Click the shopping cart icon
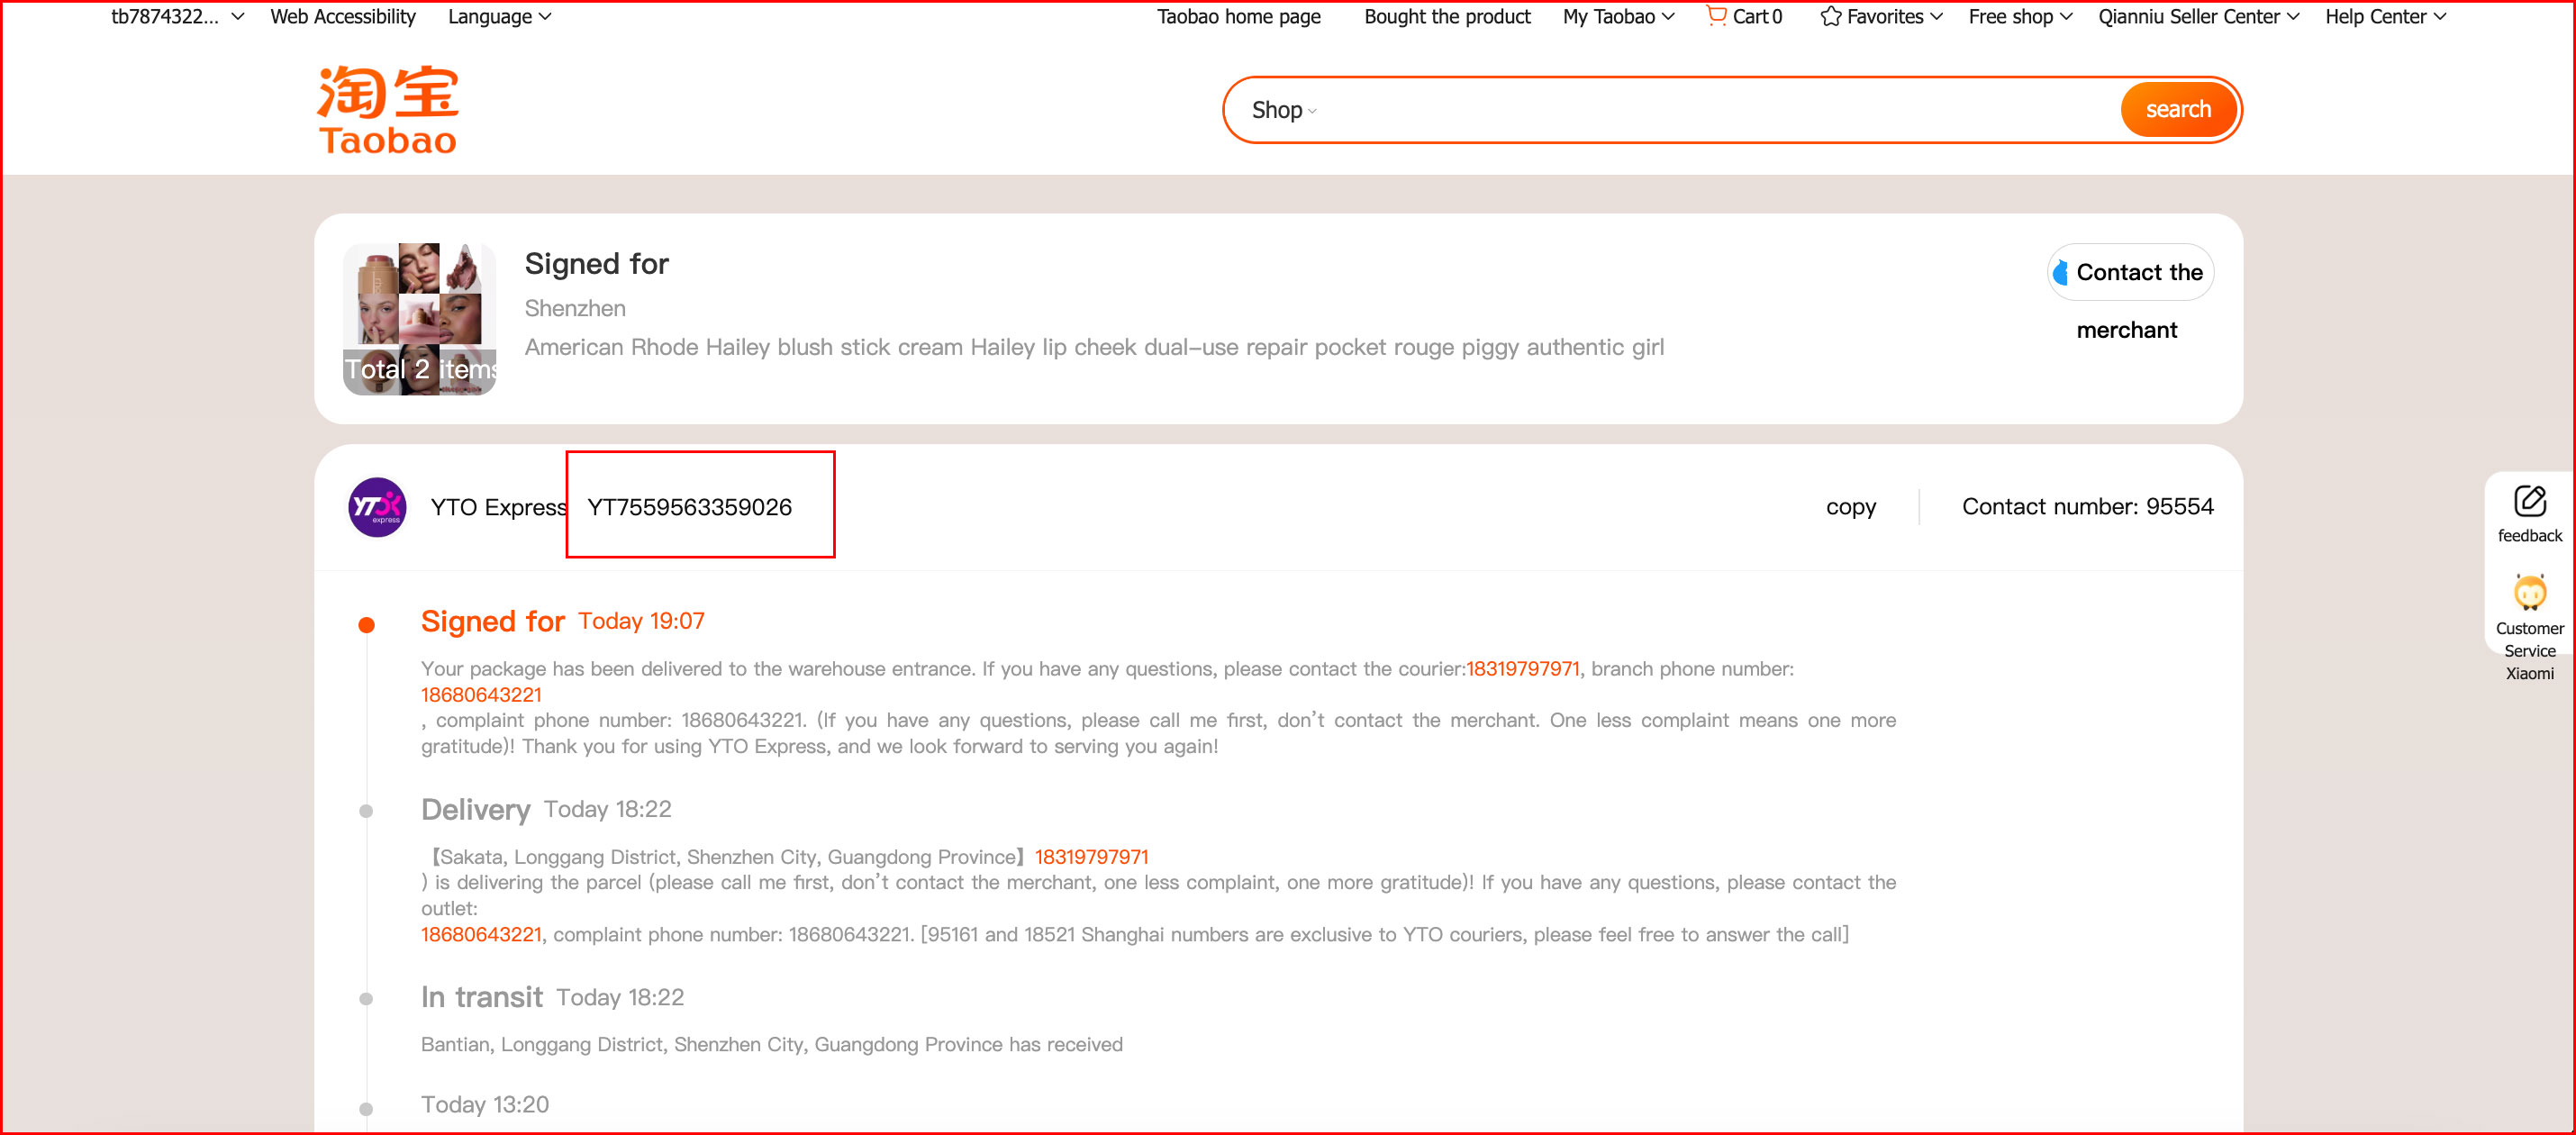Viewport: 2576px width, 1135px height. click(x=1716, y=16)
